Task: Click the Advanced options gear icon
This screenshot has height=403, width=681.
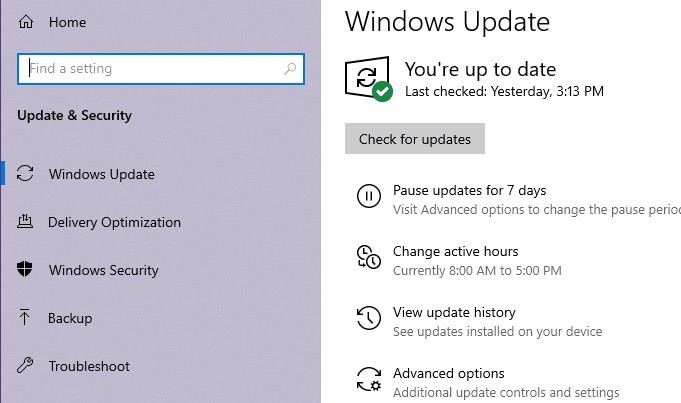Action: click(x=368, y=380)
